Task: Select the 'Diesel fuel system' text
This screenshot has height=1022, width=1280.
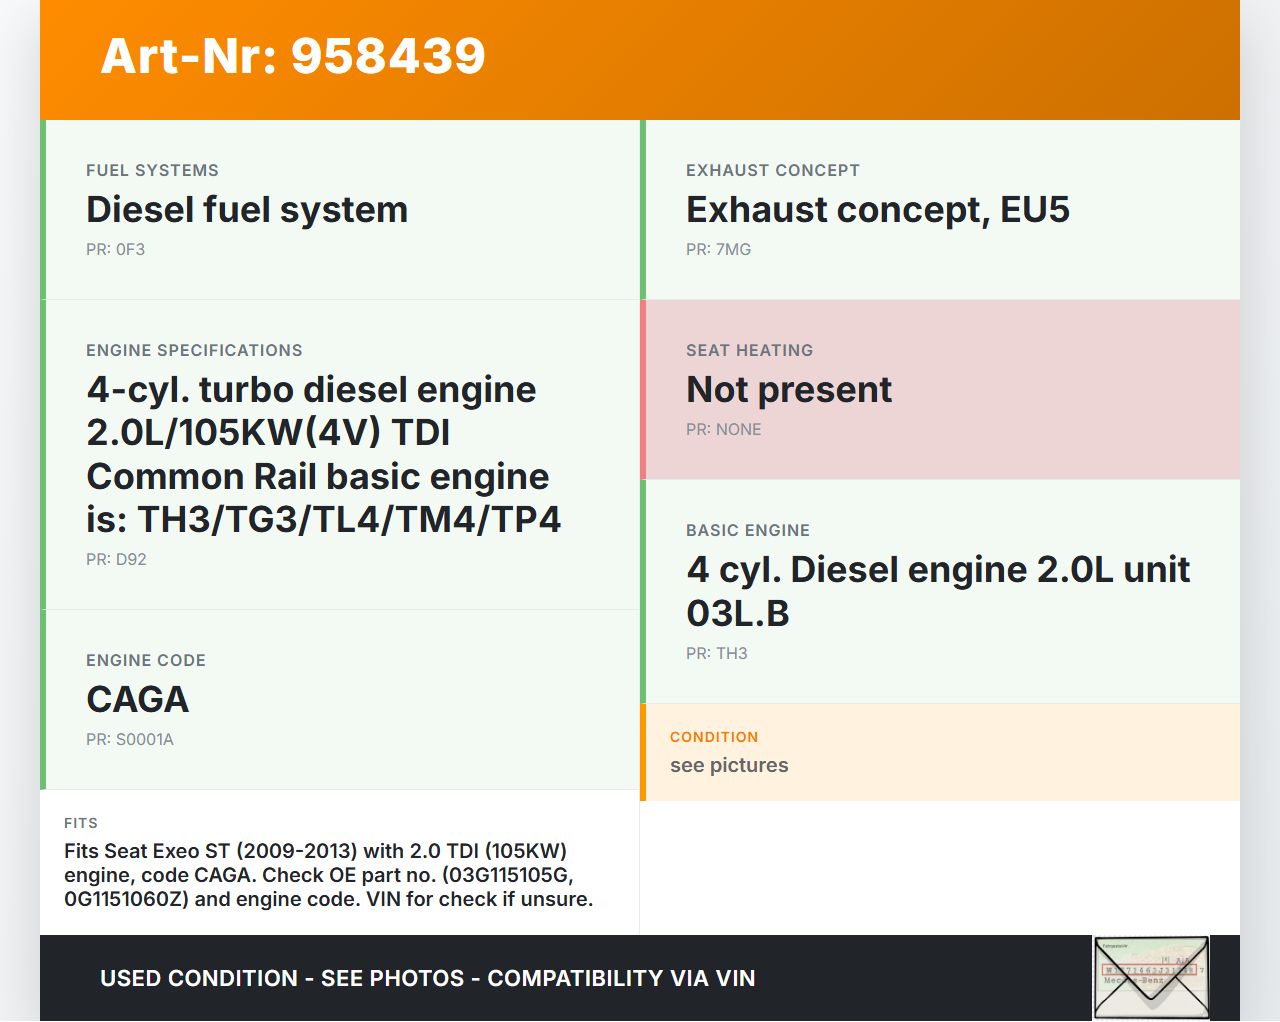Action: [247, 210]
